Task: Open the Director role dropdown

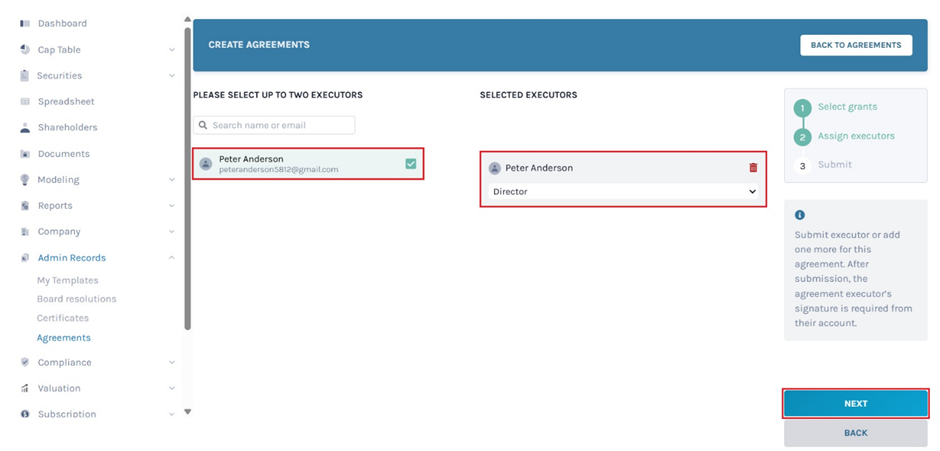Action: 623,191
